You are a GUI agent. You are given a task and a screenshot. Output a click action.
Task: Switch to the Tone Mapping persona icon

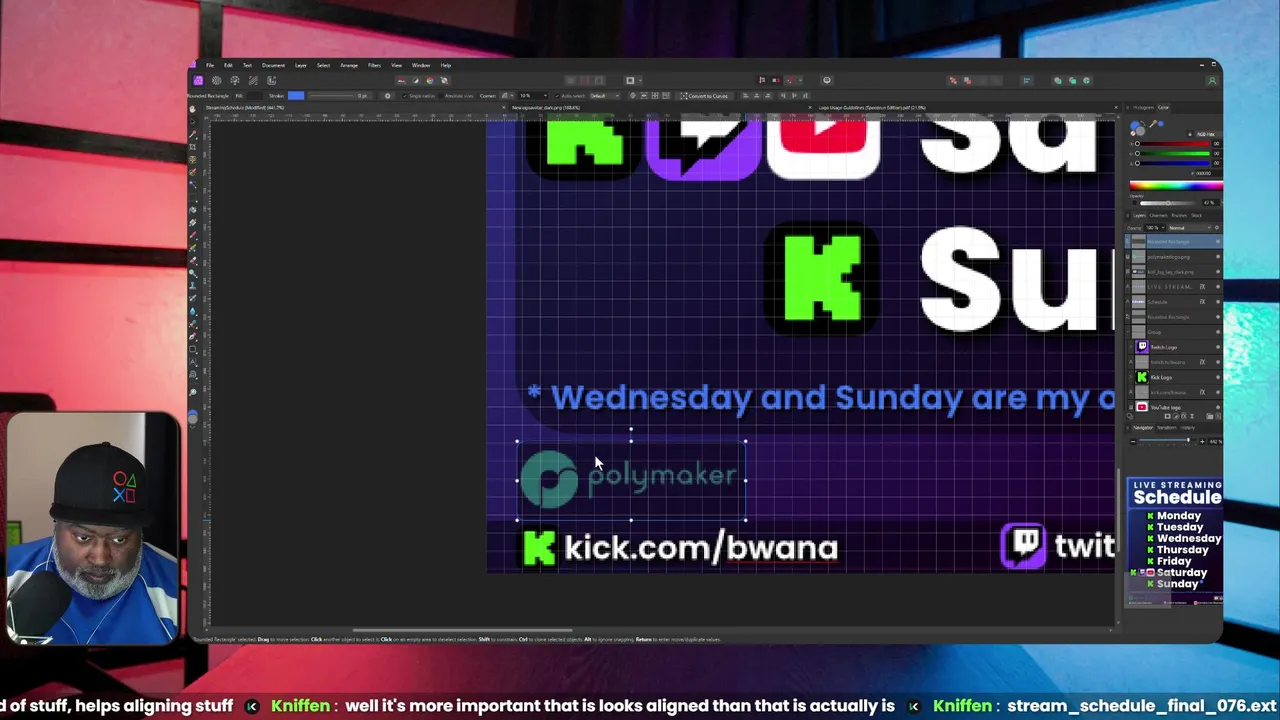point(253,80)
